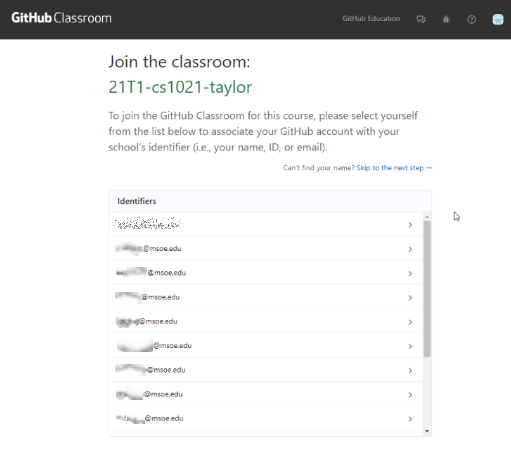The height and width of the screenshot is (456, 511).
Task: Click the GitHub Classroom logo
Action: [61, 18]
